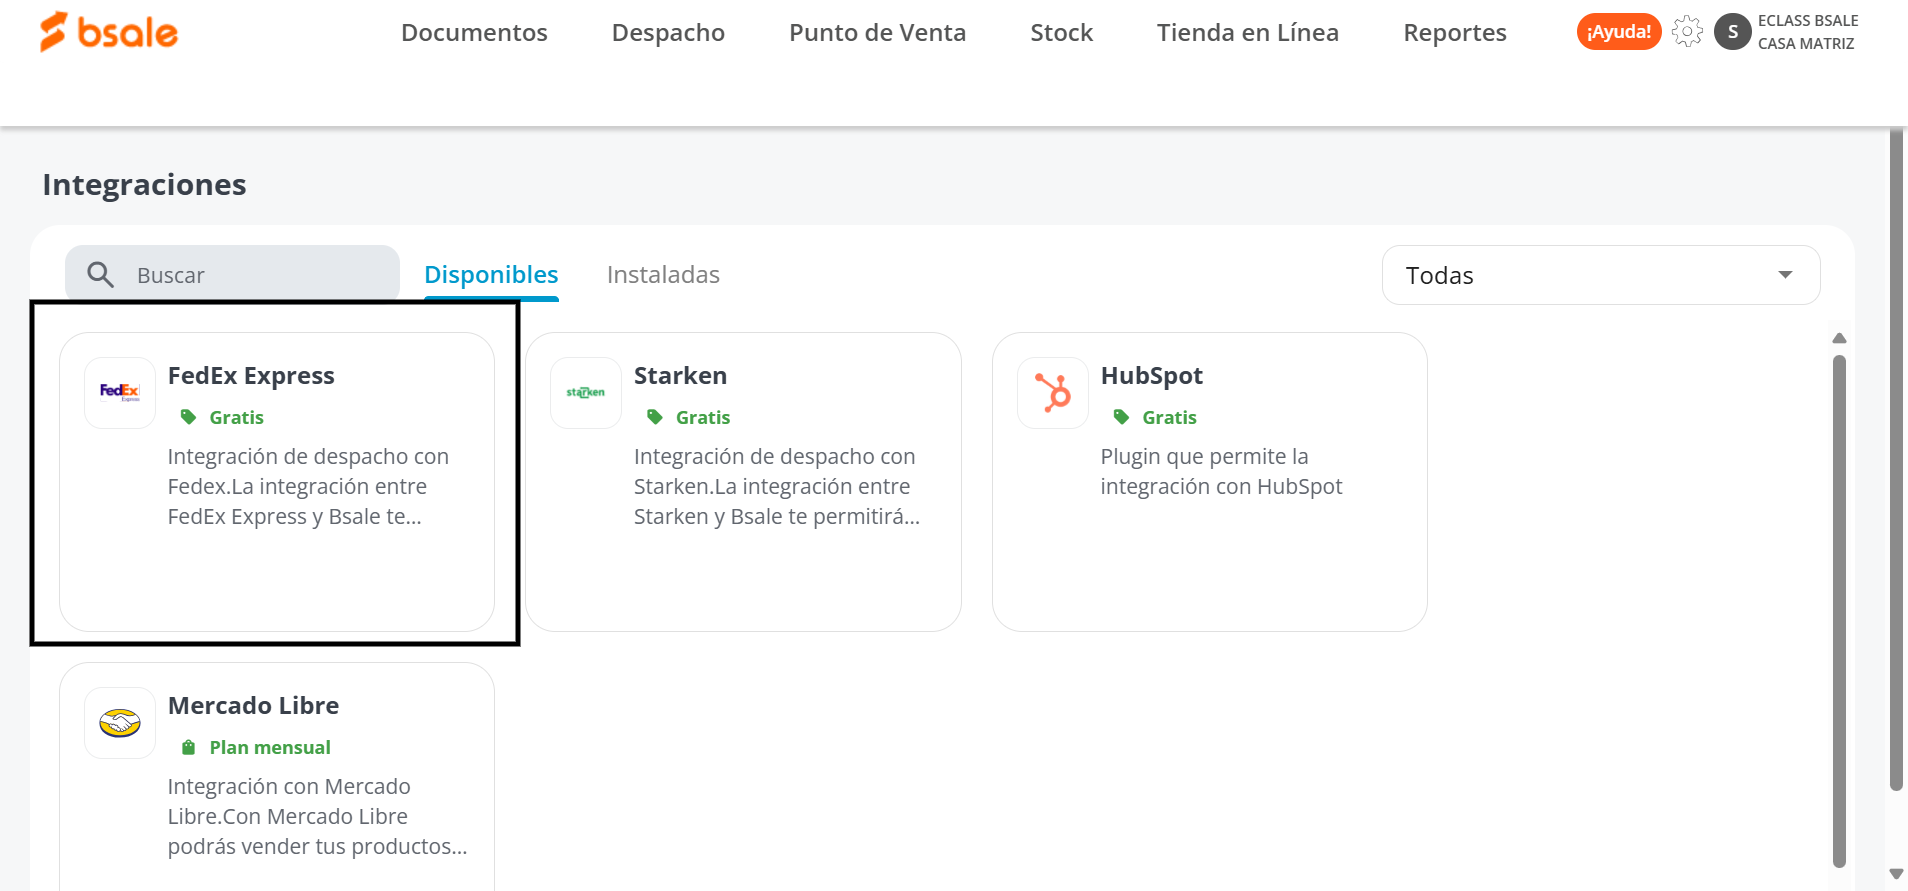Click the 'Plan mensual' label
Screen dimensions: 1908x891
click(x=270, y=747)
